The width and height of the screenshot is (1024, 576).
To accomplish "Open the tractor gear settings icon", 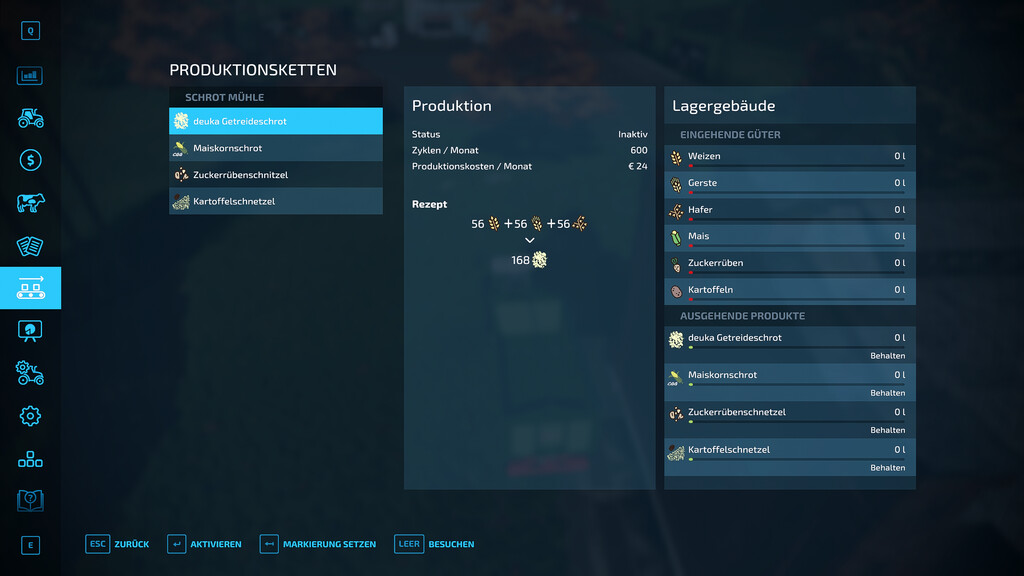I will tap(30, 373).
